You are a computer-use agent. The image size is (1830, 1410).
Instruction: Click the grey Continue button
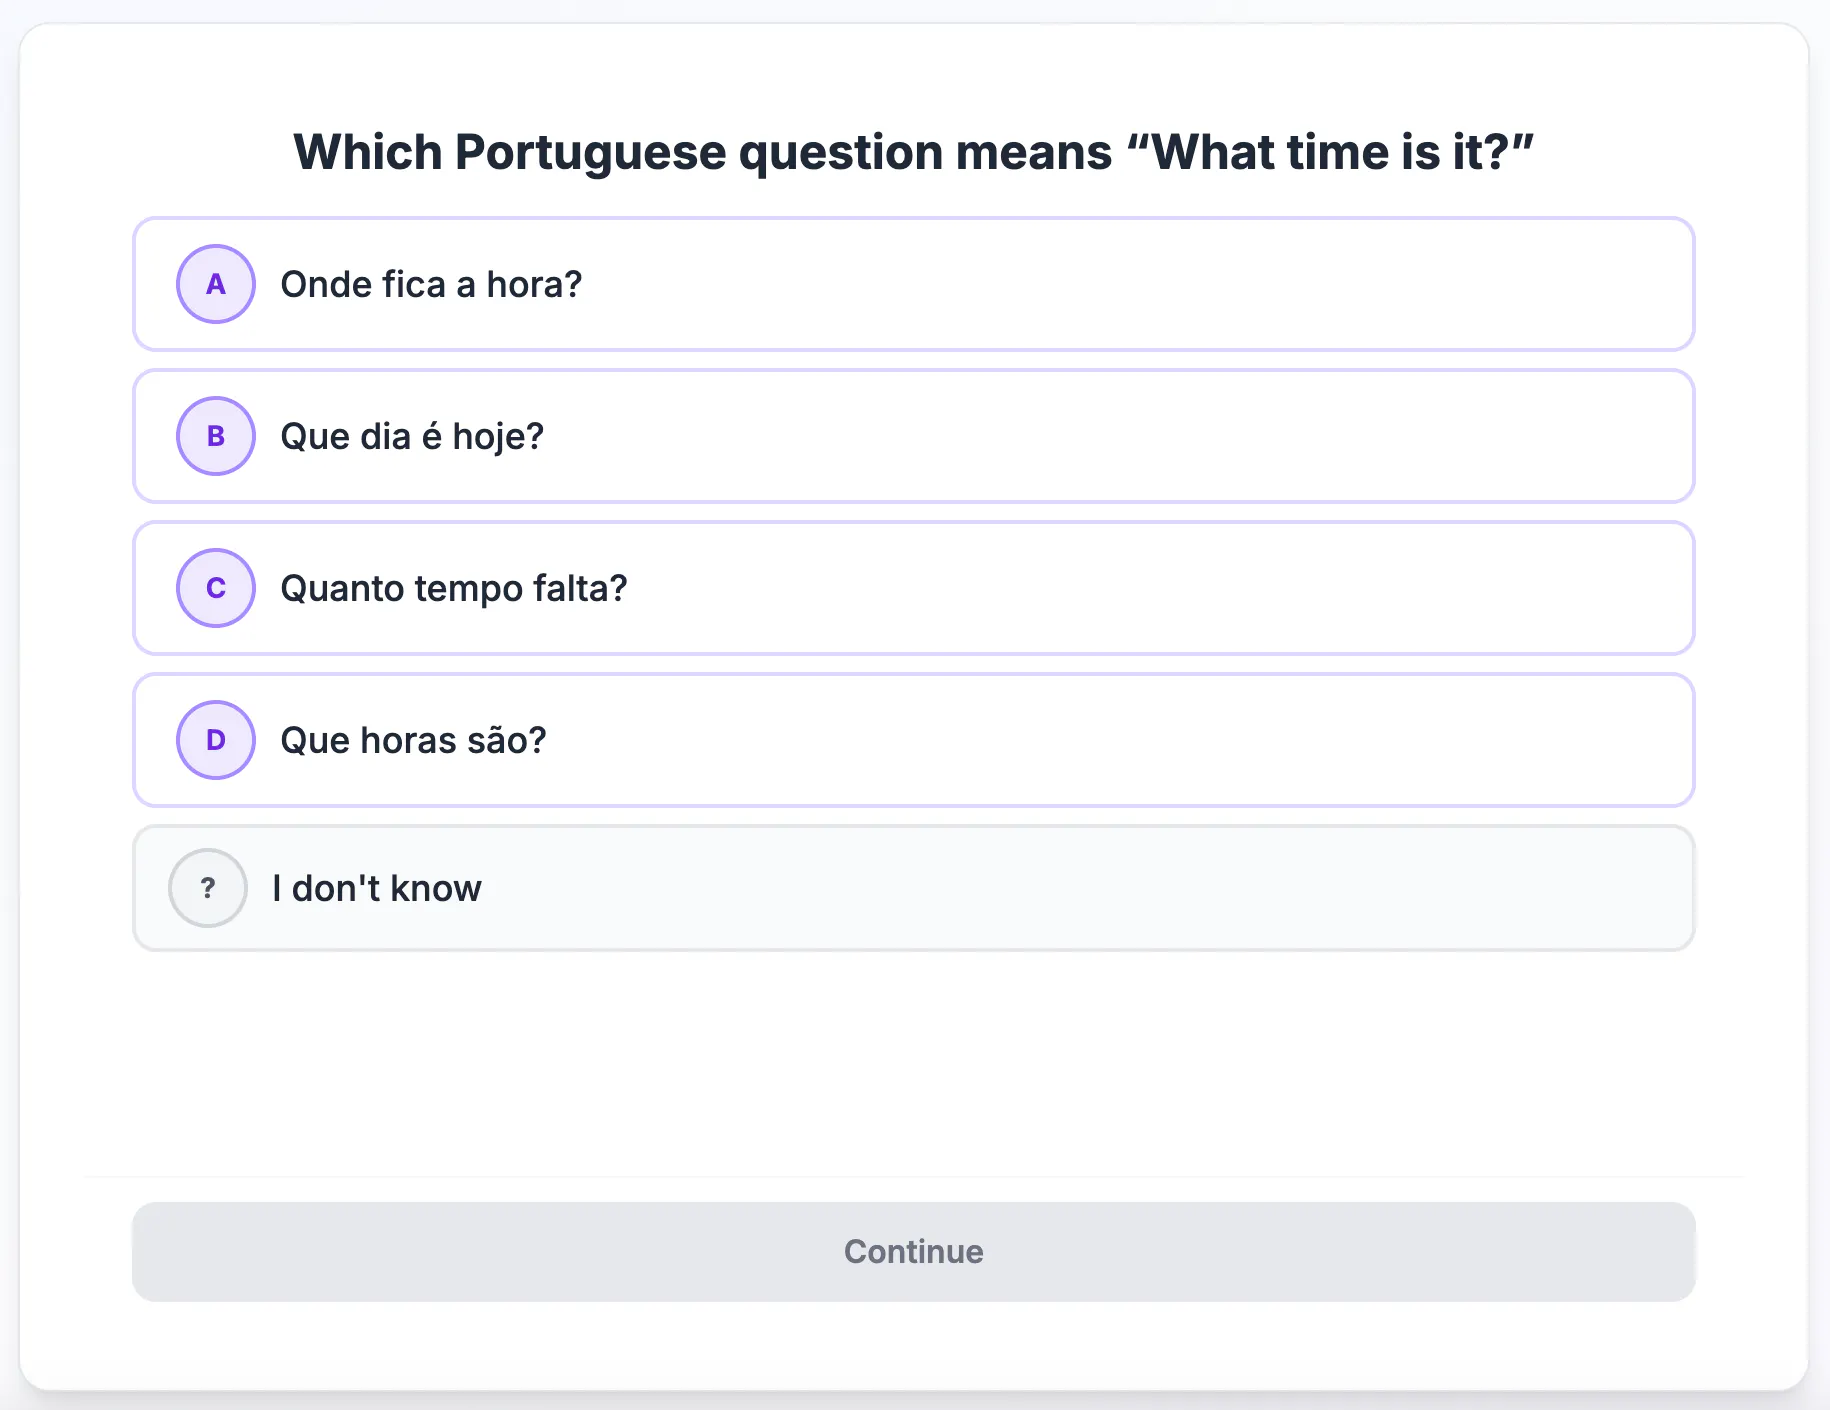[x=914, y=1252]
